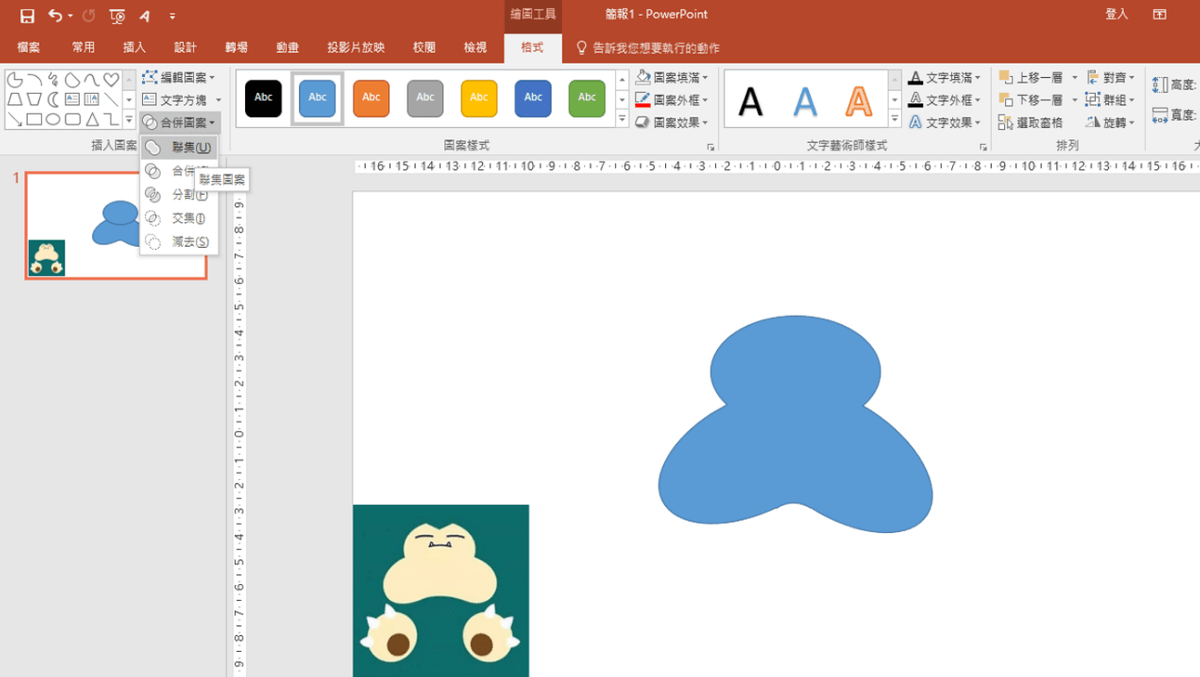Open the customize quick access toolbar arrow
This screenshot has height=677, width=1200.
click(172, 16)
